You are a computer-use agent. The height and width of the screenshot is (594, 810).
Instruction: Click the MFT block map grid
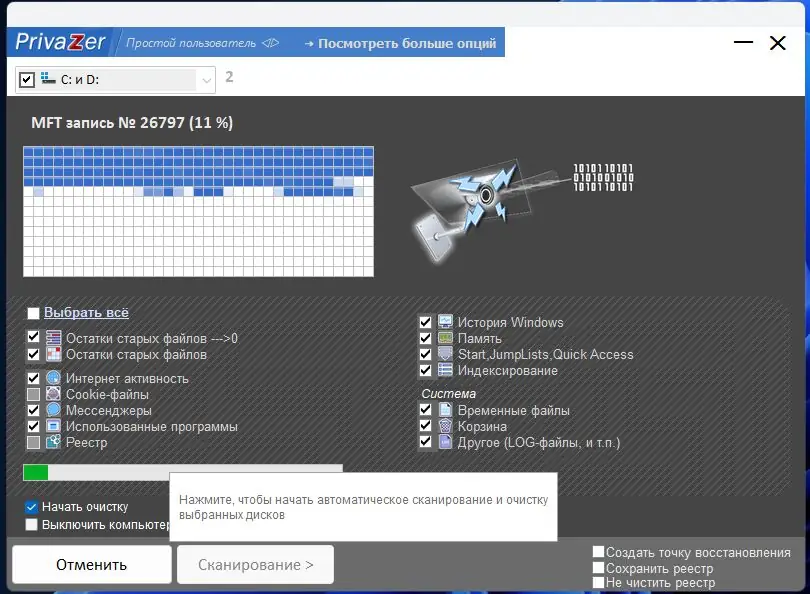[x=198, y=212]
